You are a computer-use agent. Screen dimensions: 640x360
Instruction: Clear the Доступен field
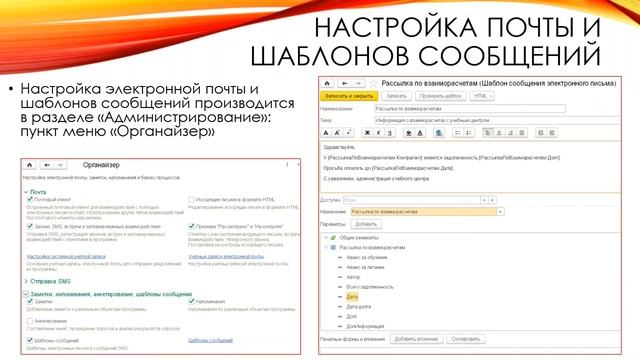(x=492, y=200)
